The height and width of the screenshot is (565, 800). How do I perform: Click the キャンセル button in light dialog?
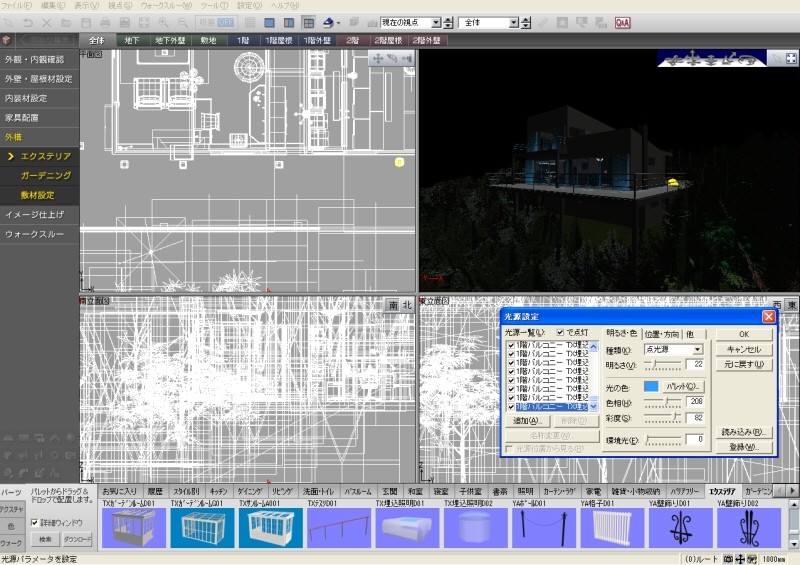point(744,349)
